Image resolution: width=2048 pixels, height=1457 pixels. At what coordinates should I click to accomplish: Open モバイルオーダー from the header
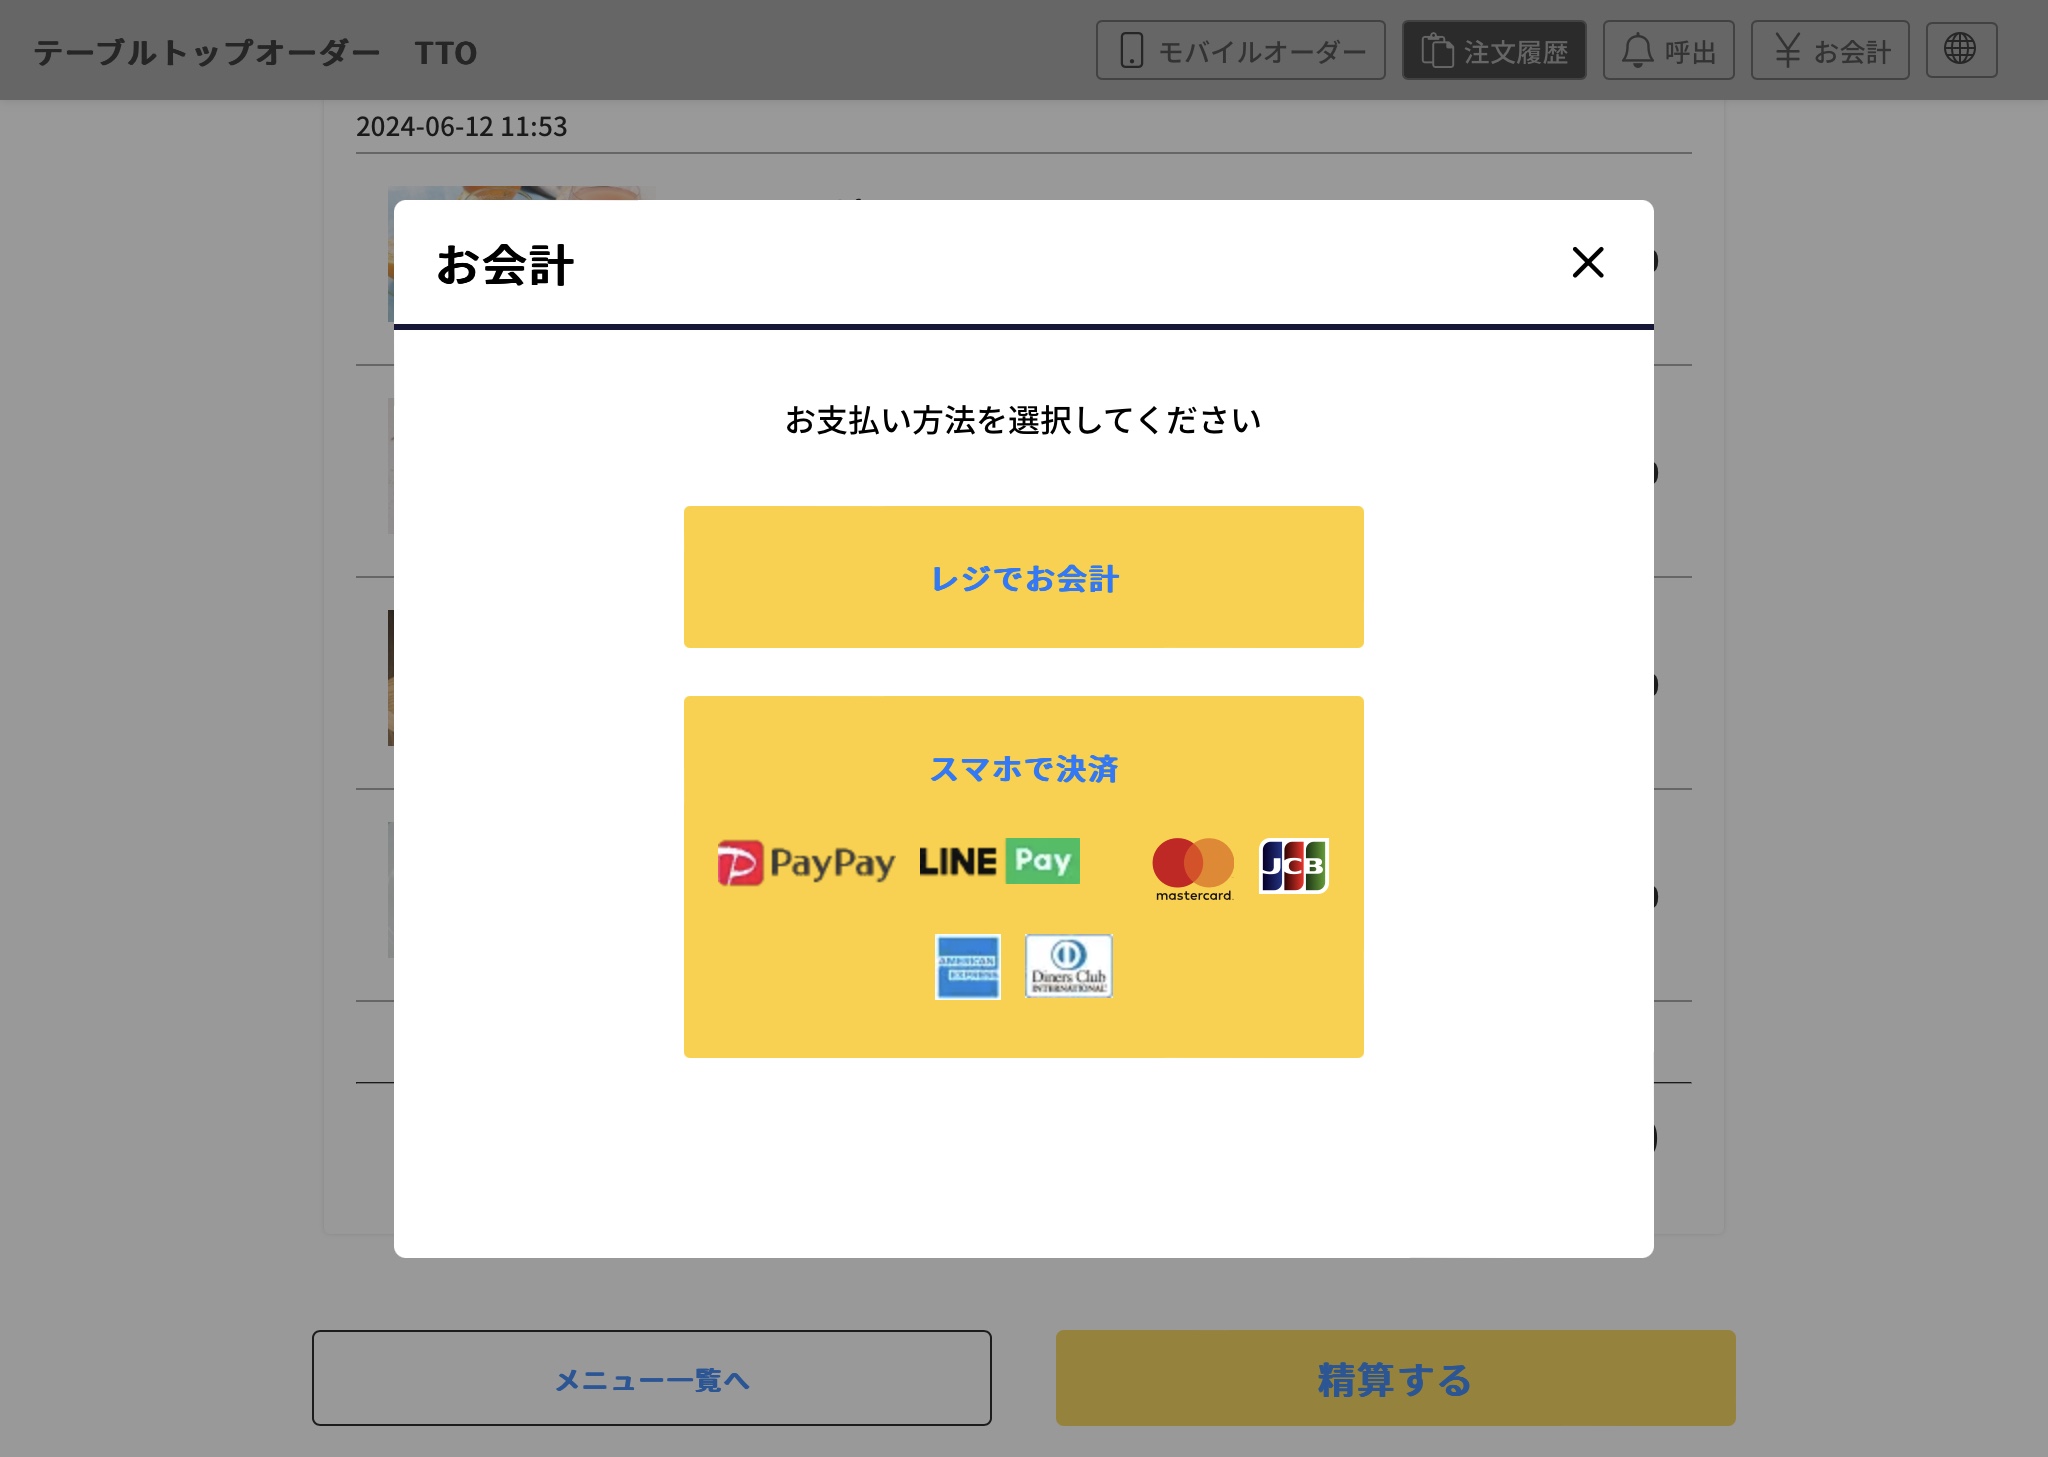point(1240,50)
